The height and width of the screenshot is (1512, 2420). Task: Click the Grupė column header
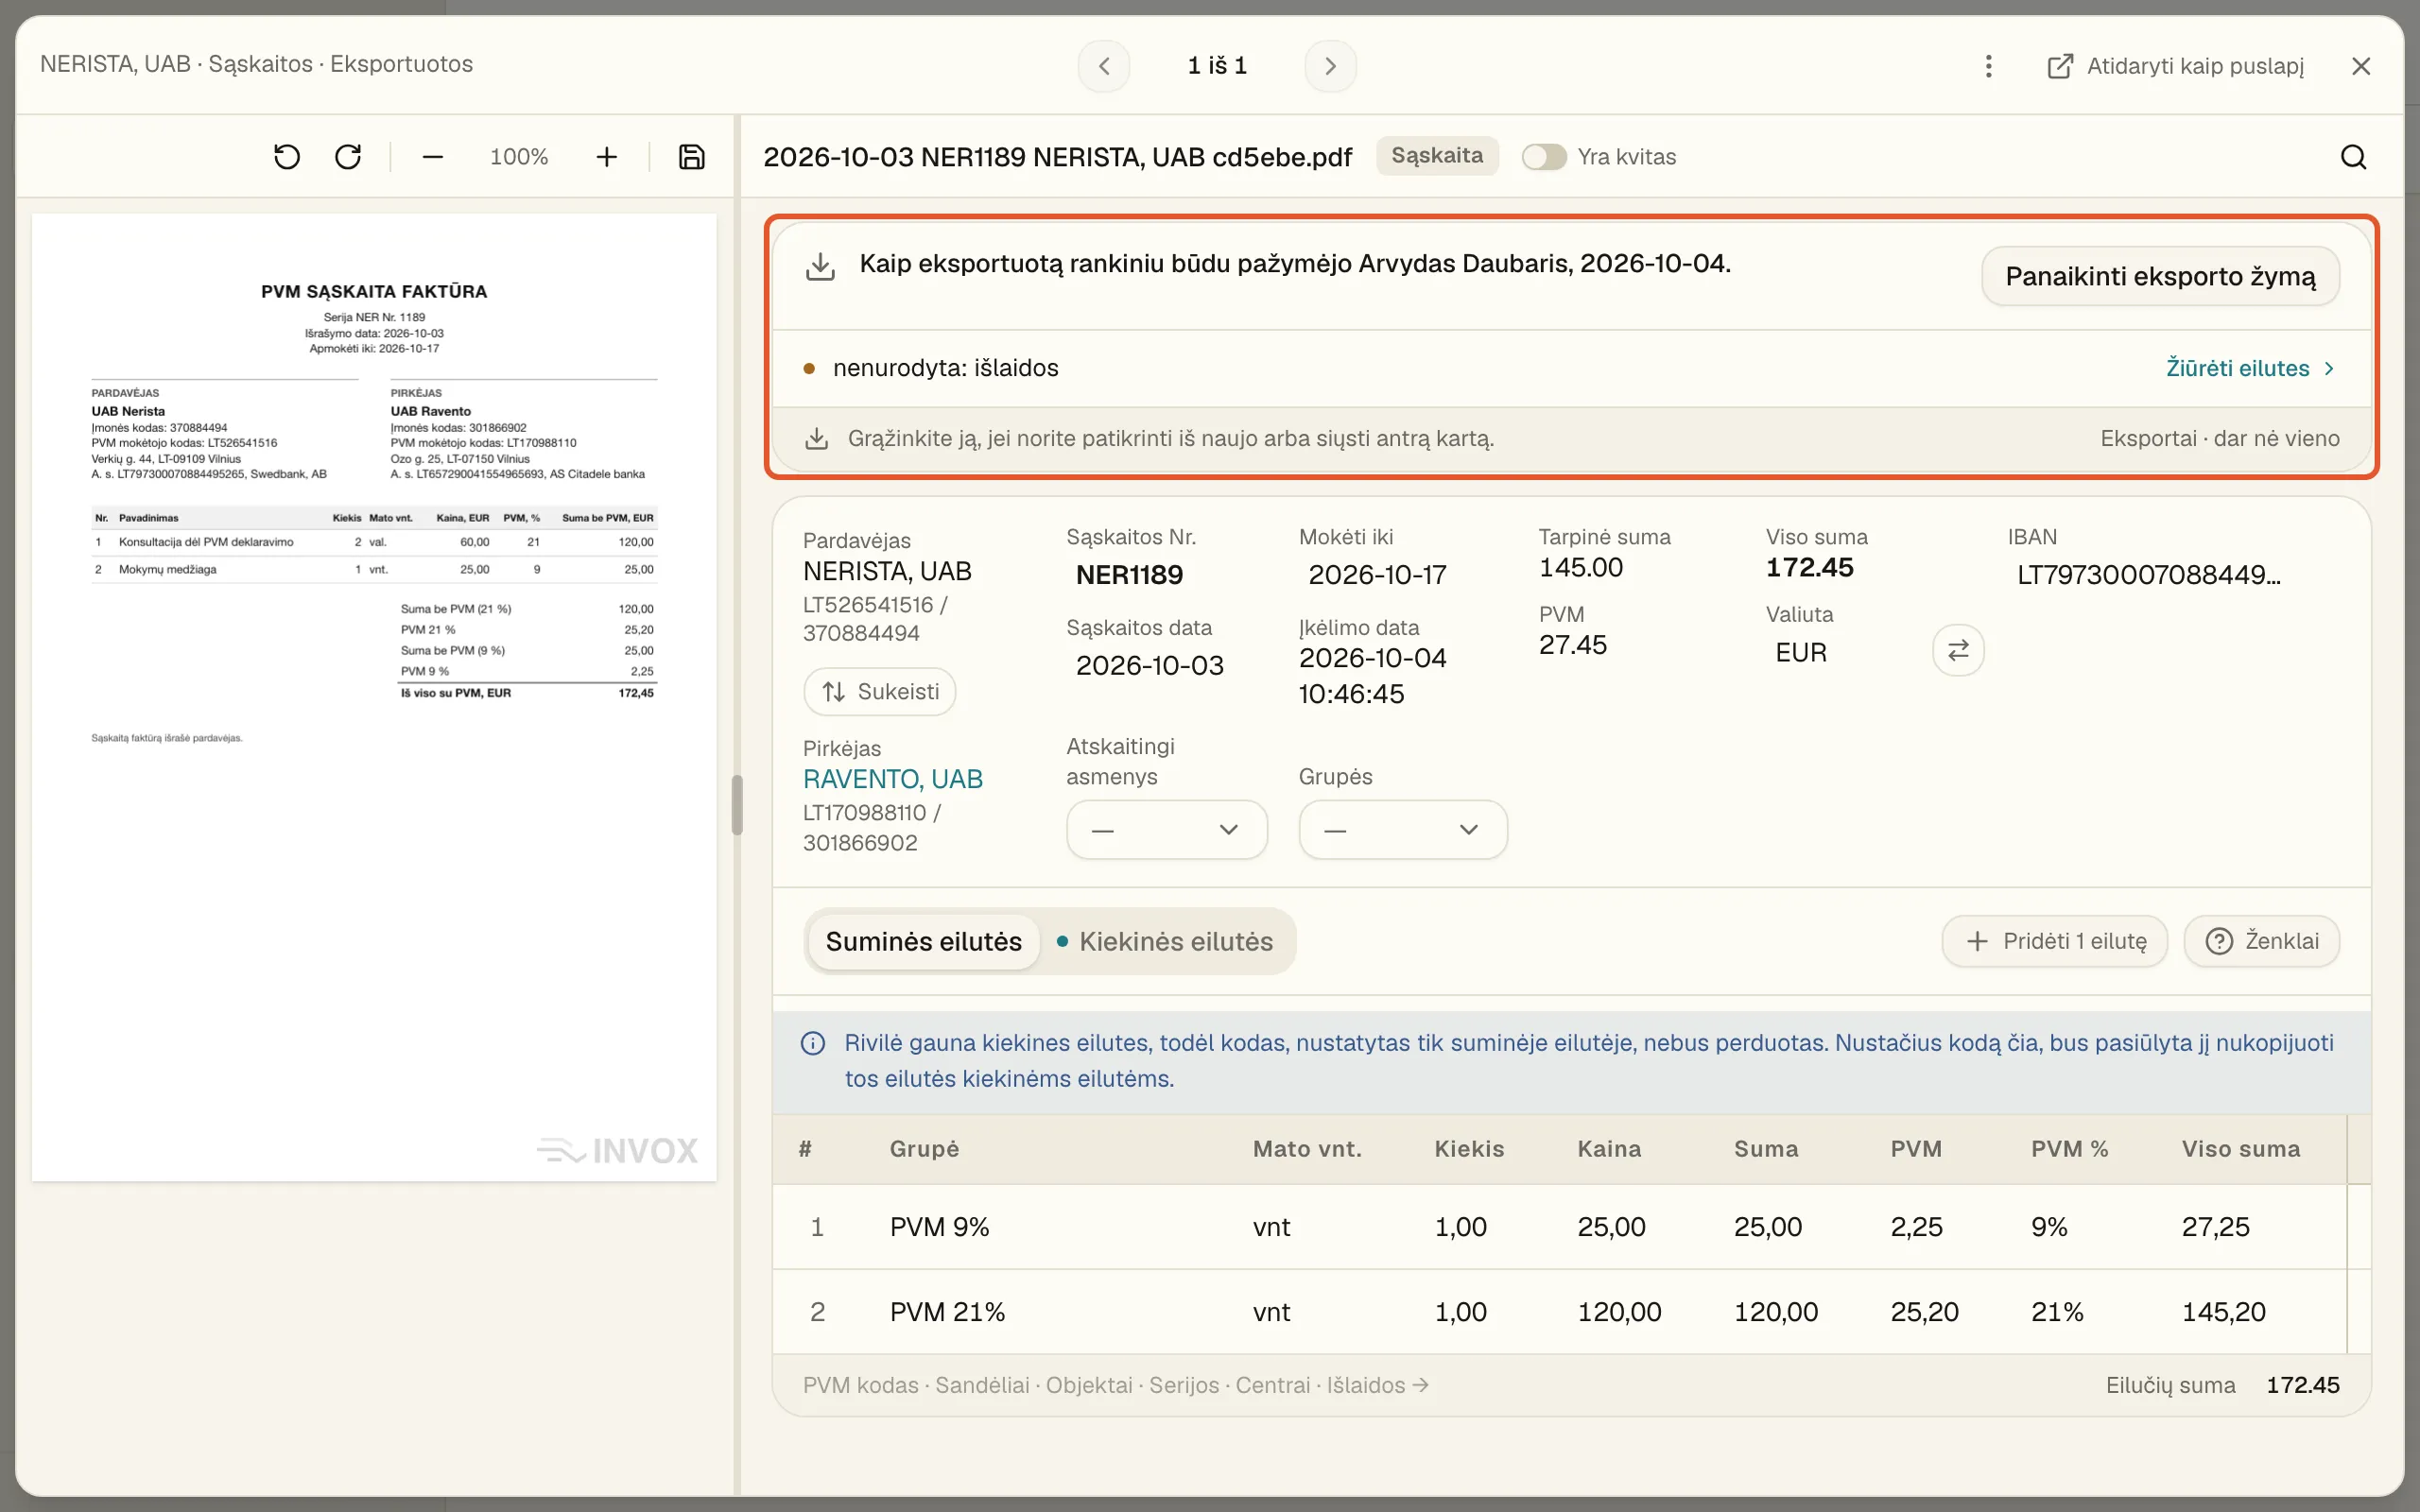pyautogui.click(x=924, y=1149)
